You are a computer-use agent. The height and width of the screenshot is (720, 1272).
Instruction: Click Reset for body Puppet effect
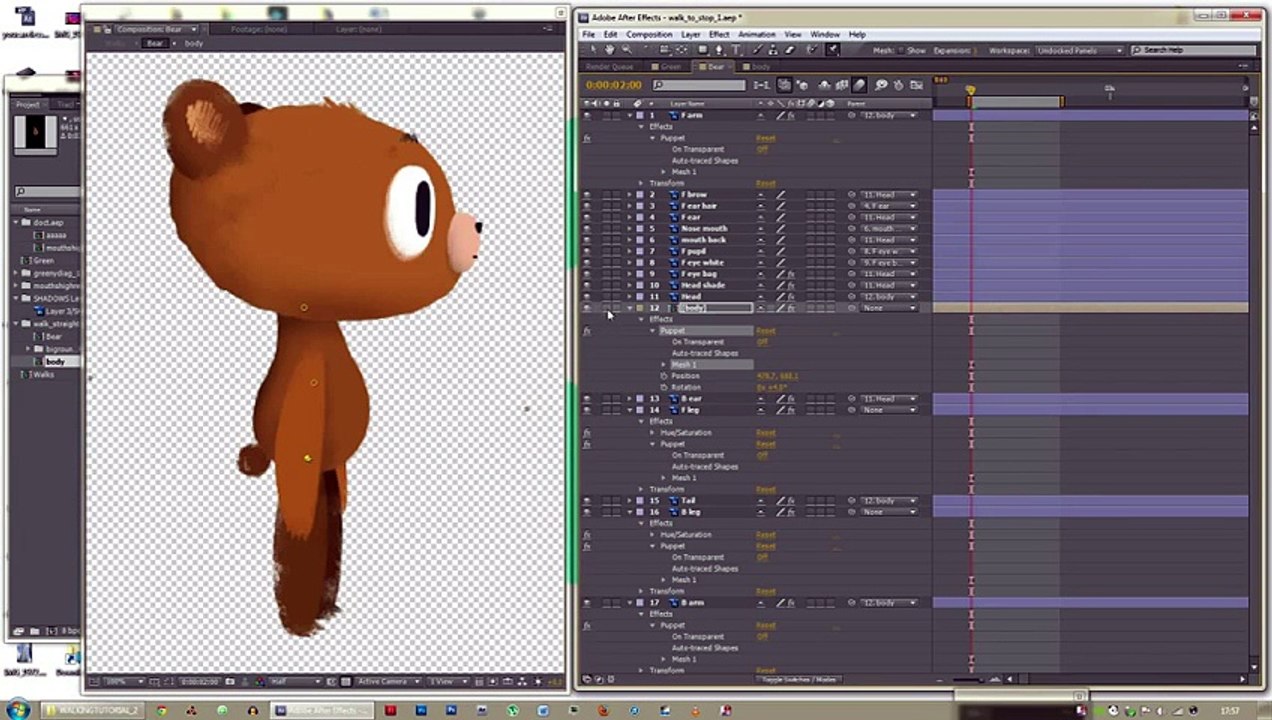[765, 331]
